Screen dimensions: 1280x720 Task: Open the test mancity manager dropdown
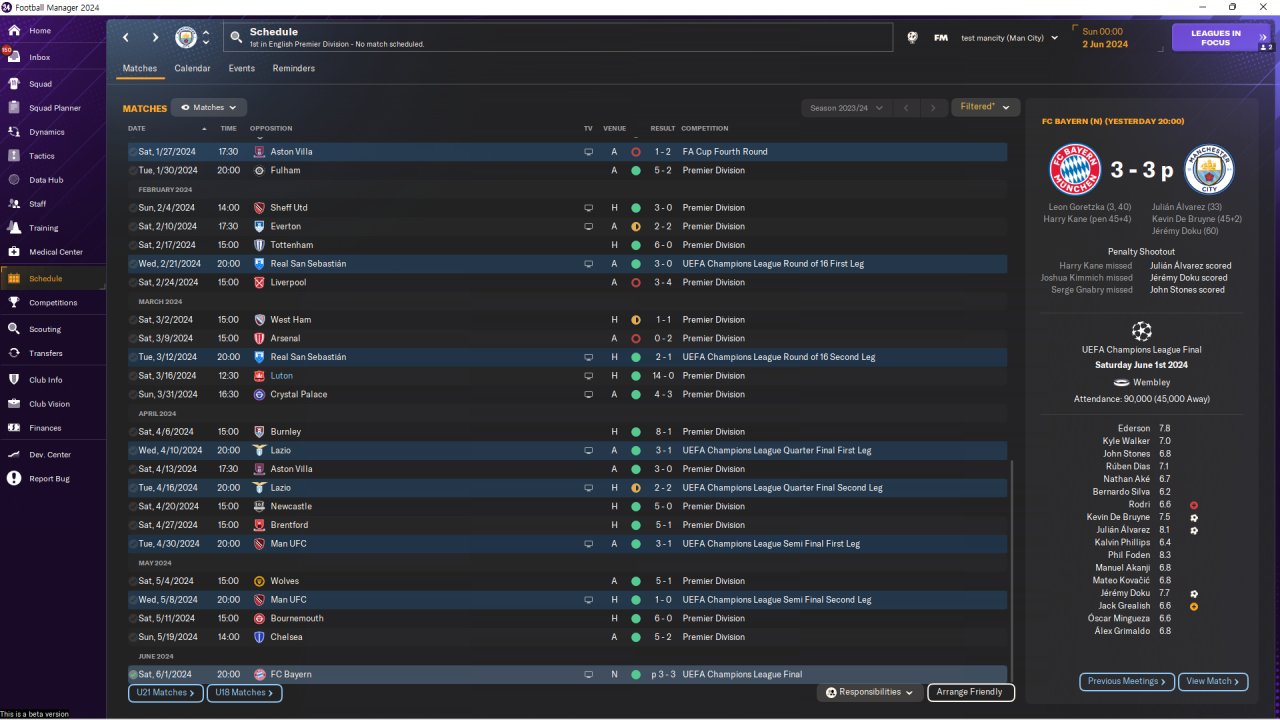point(1009,38)
